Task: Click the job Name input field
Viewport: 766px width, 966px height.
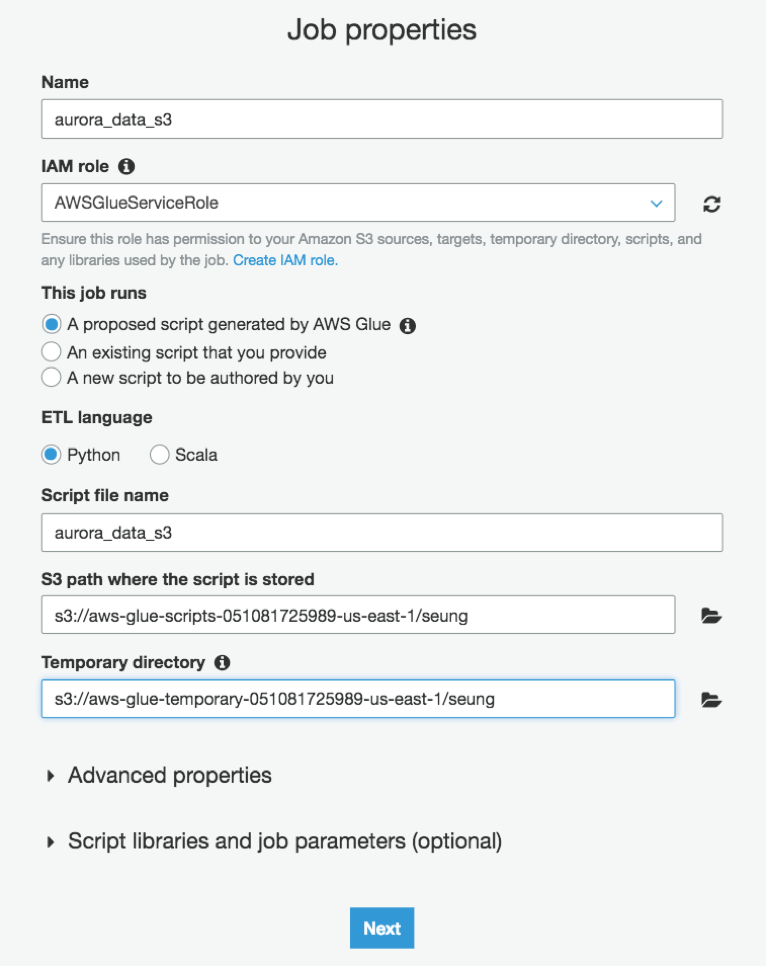Action: [x=382, y=119]
